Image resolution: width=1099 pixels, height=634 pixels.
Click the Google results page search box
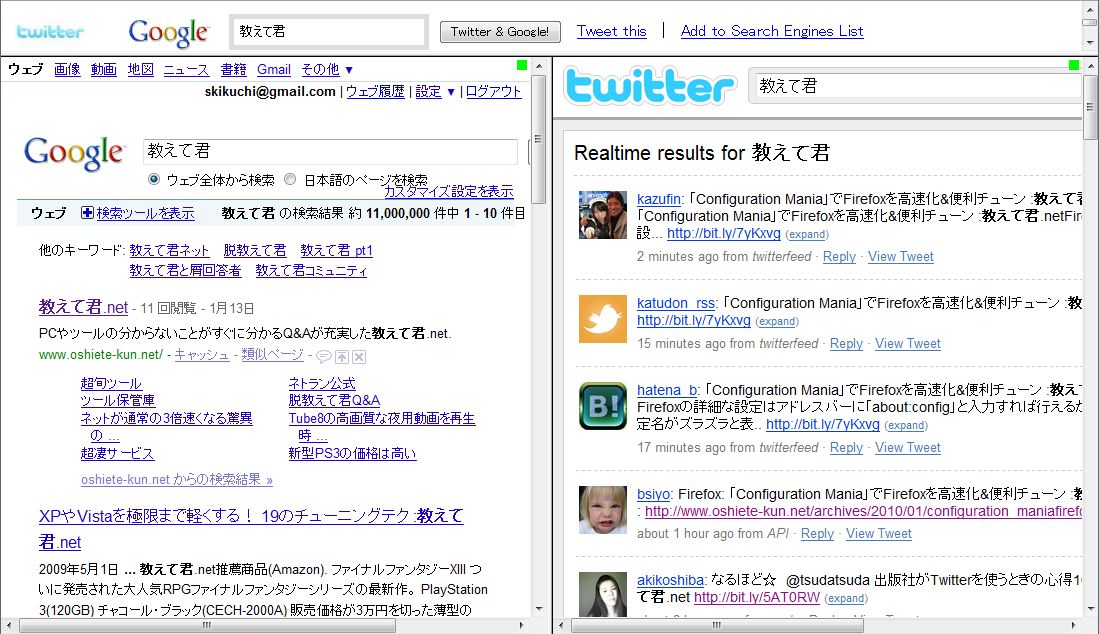pos(330,151)
